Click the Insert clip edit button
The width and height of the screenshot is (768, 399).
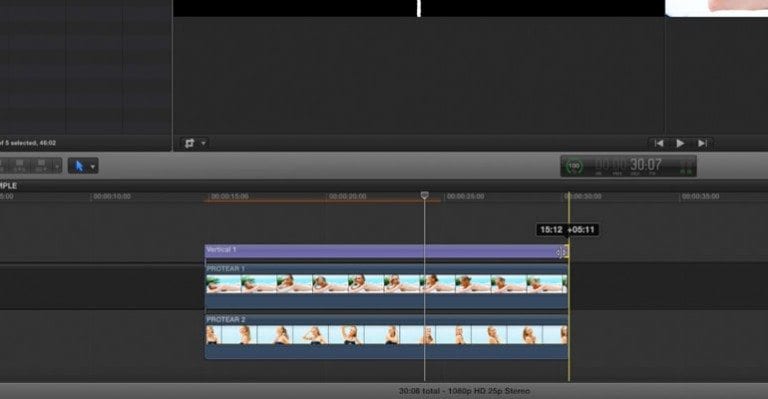coord(20,165)
